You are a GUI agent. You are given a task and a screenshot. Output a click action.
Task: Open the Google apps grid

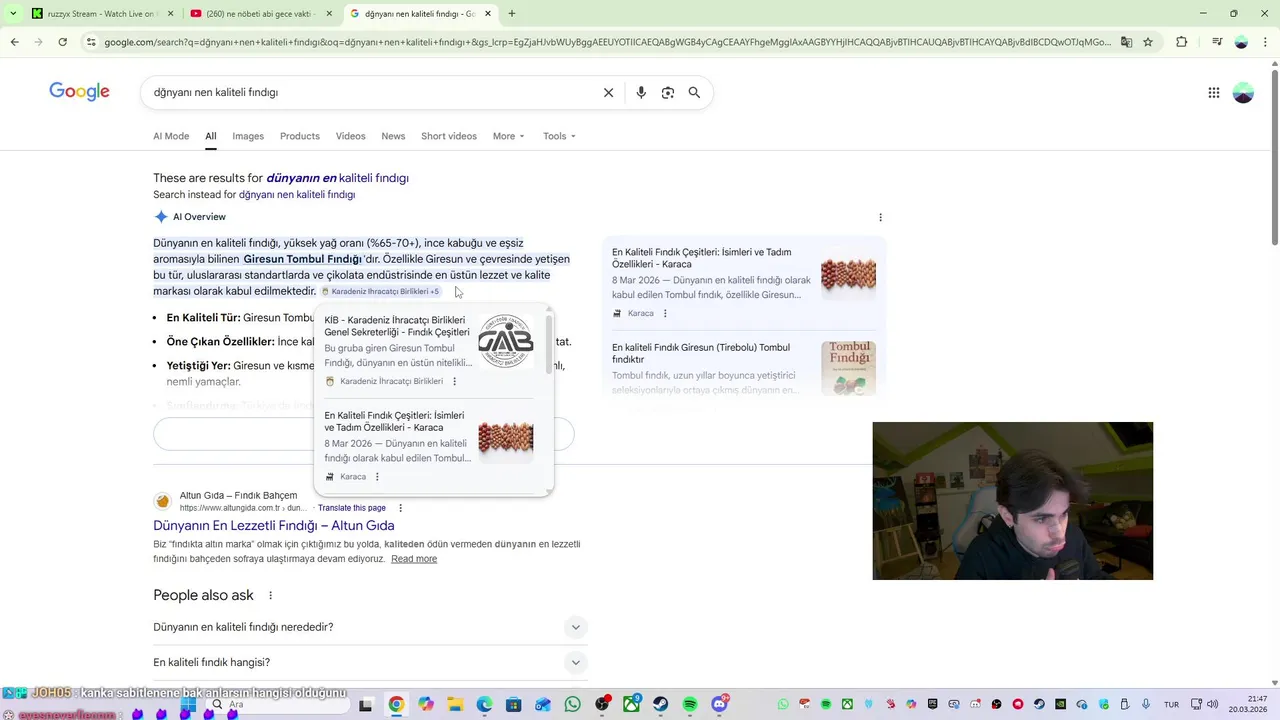click(1213, 92)
